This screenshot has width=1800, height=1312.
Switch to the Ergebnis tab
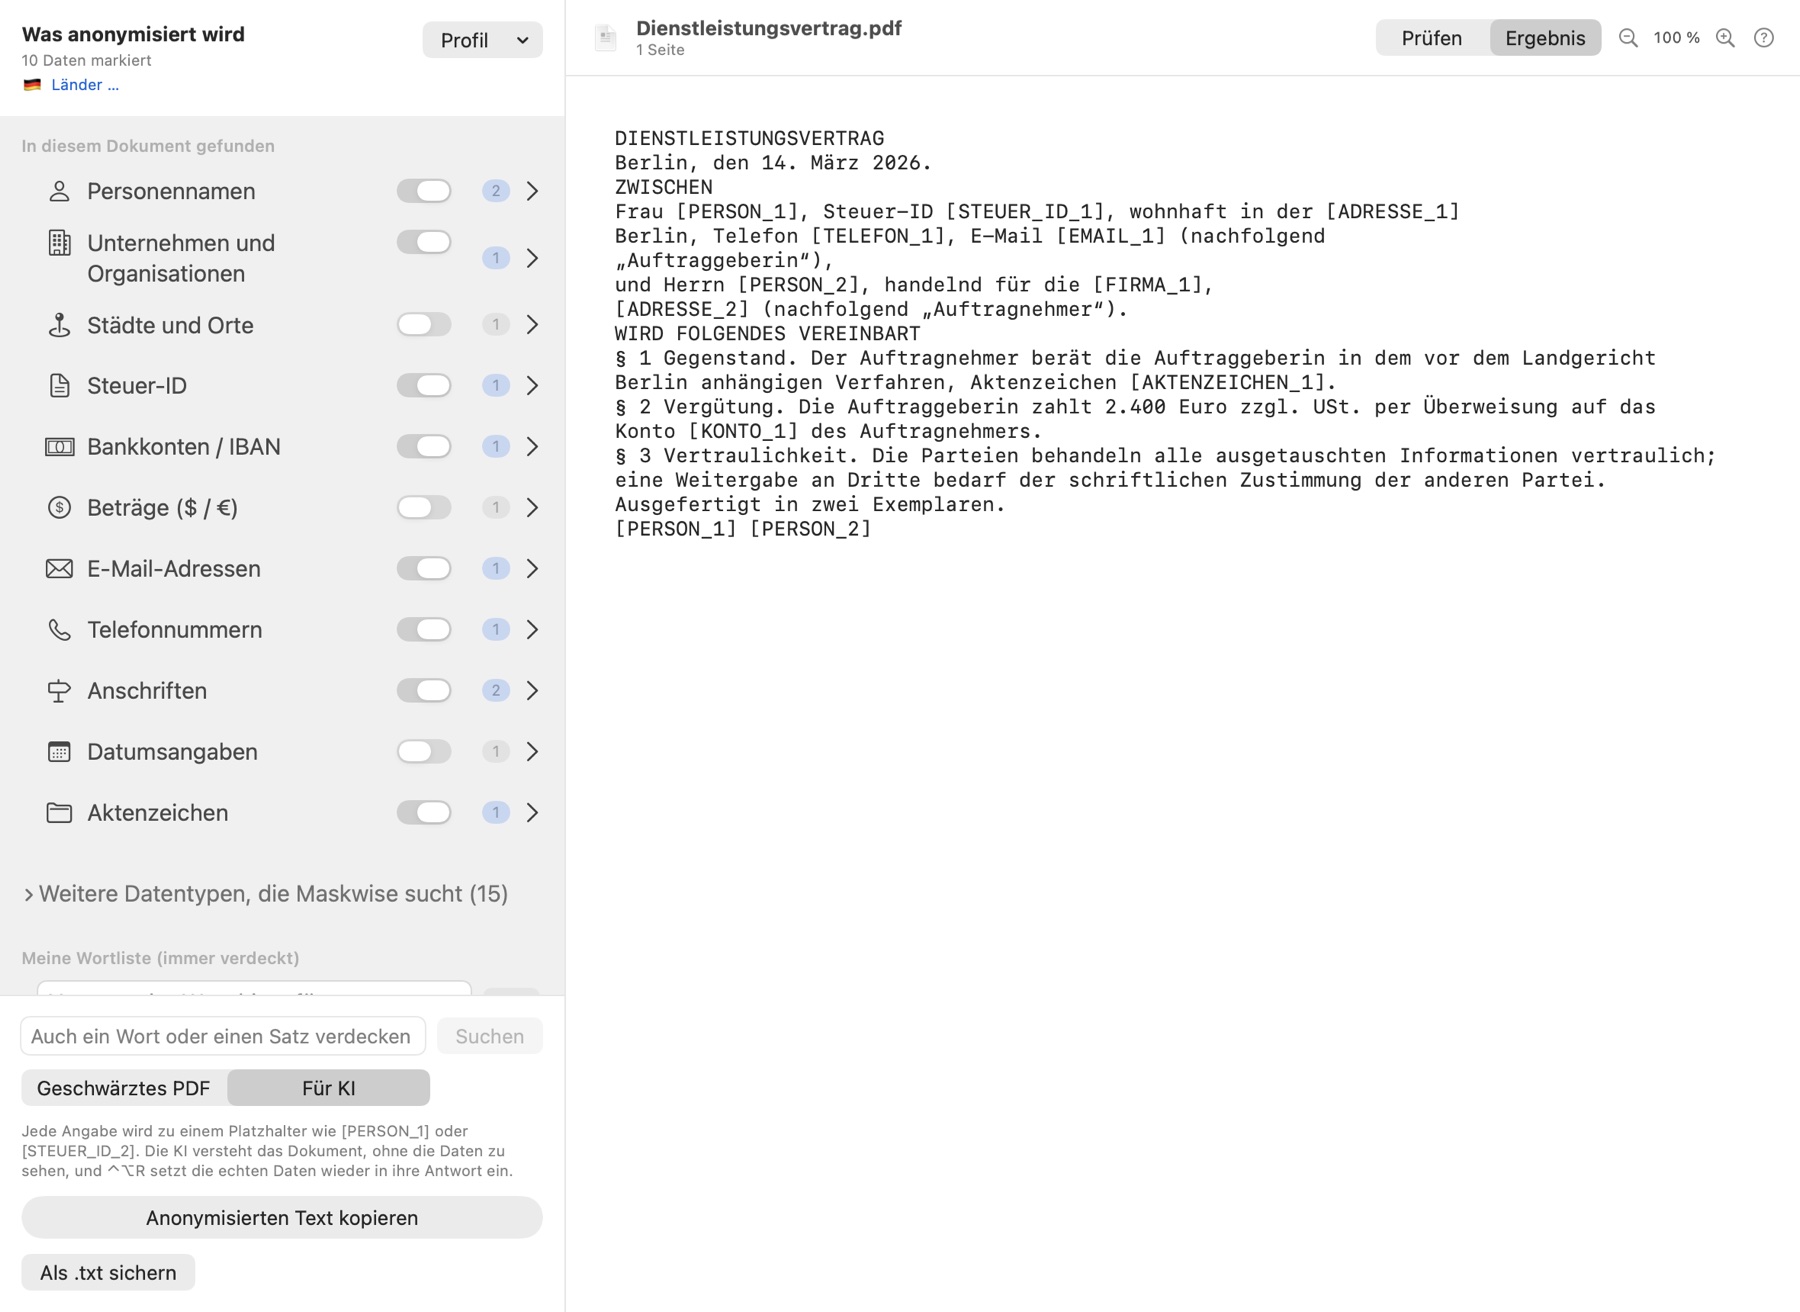coord(1545,38)
